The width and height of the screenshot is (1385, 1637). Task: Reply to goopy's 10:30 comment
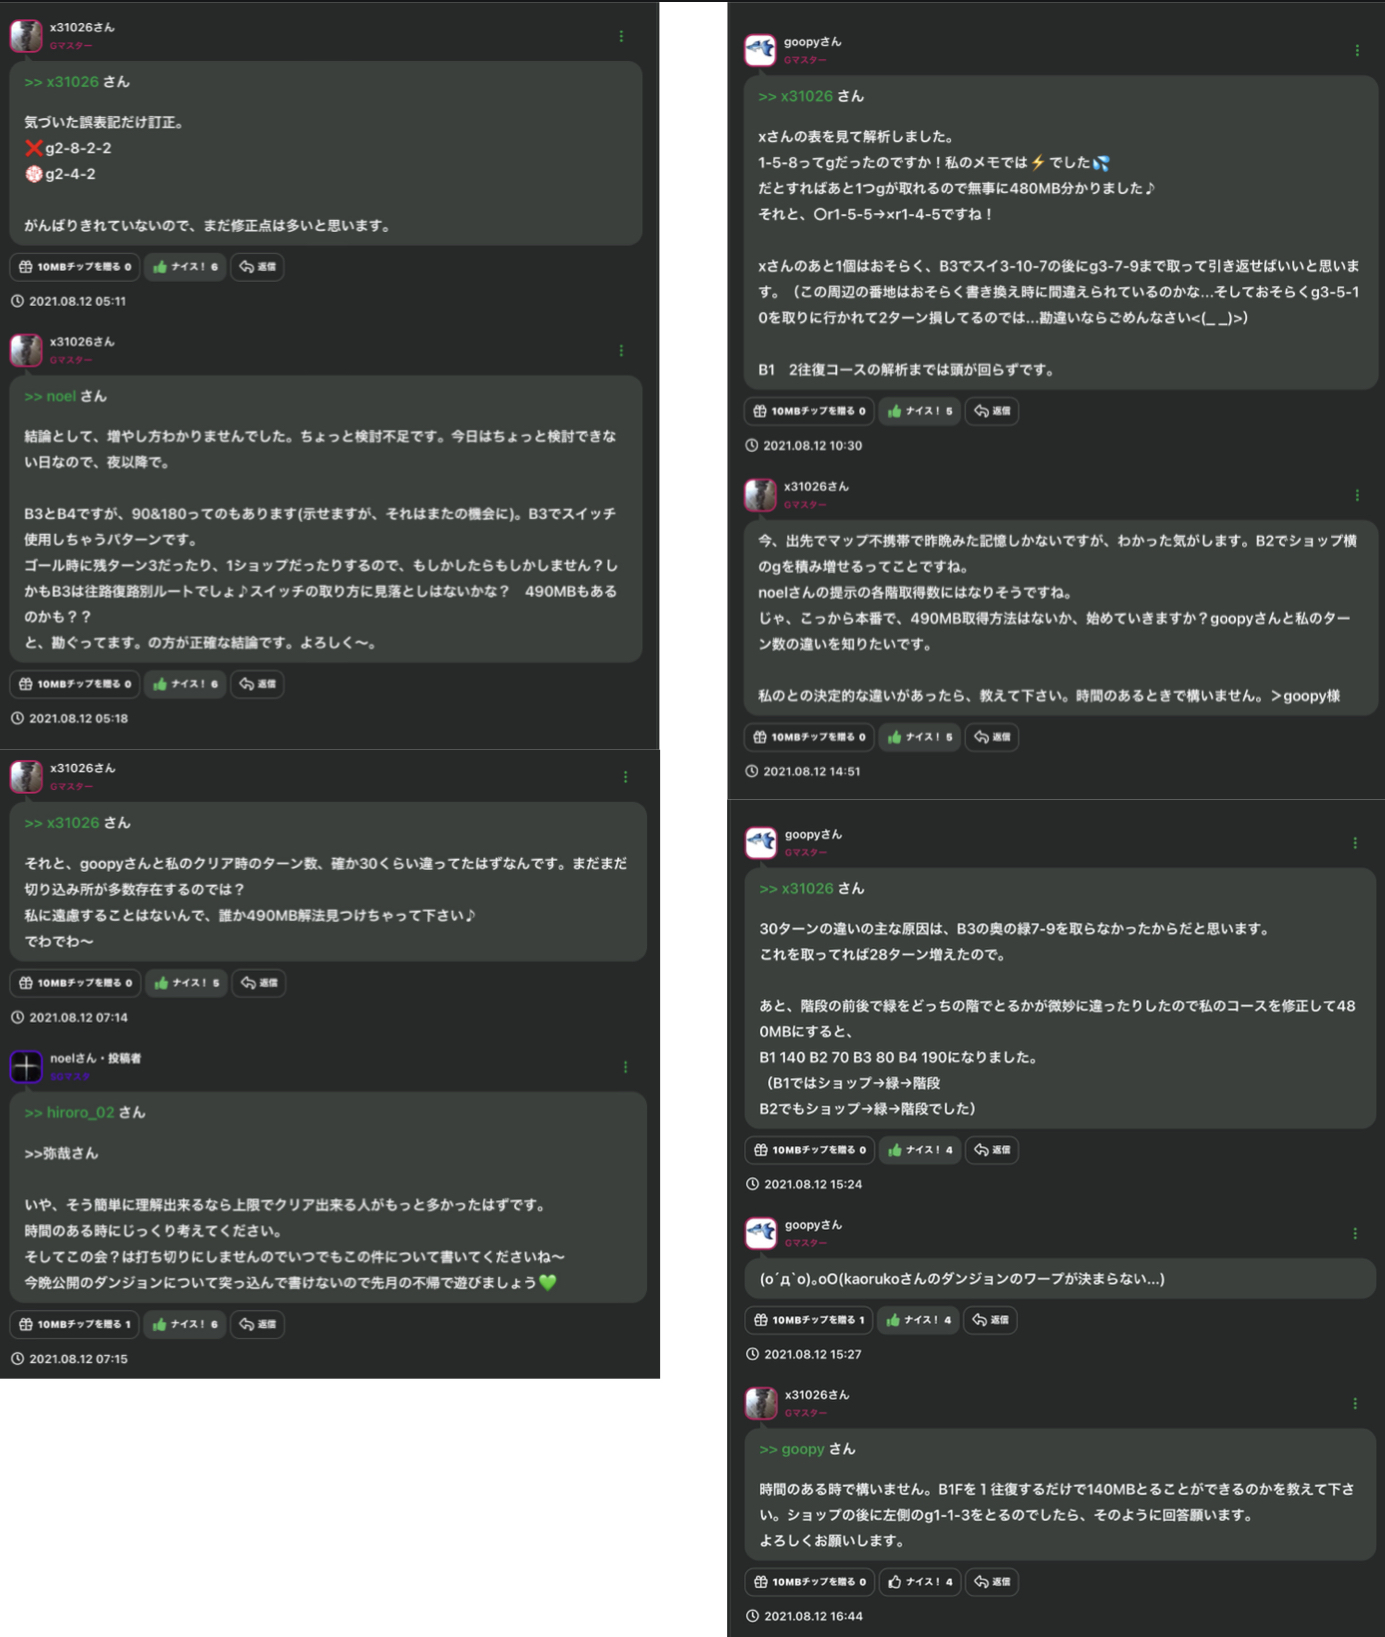point(992,411)
